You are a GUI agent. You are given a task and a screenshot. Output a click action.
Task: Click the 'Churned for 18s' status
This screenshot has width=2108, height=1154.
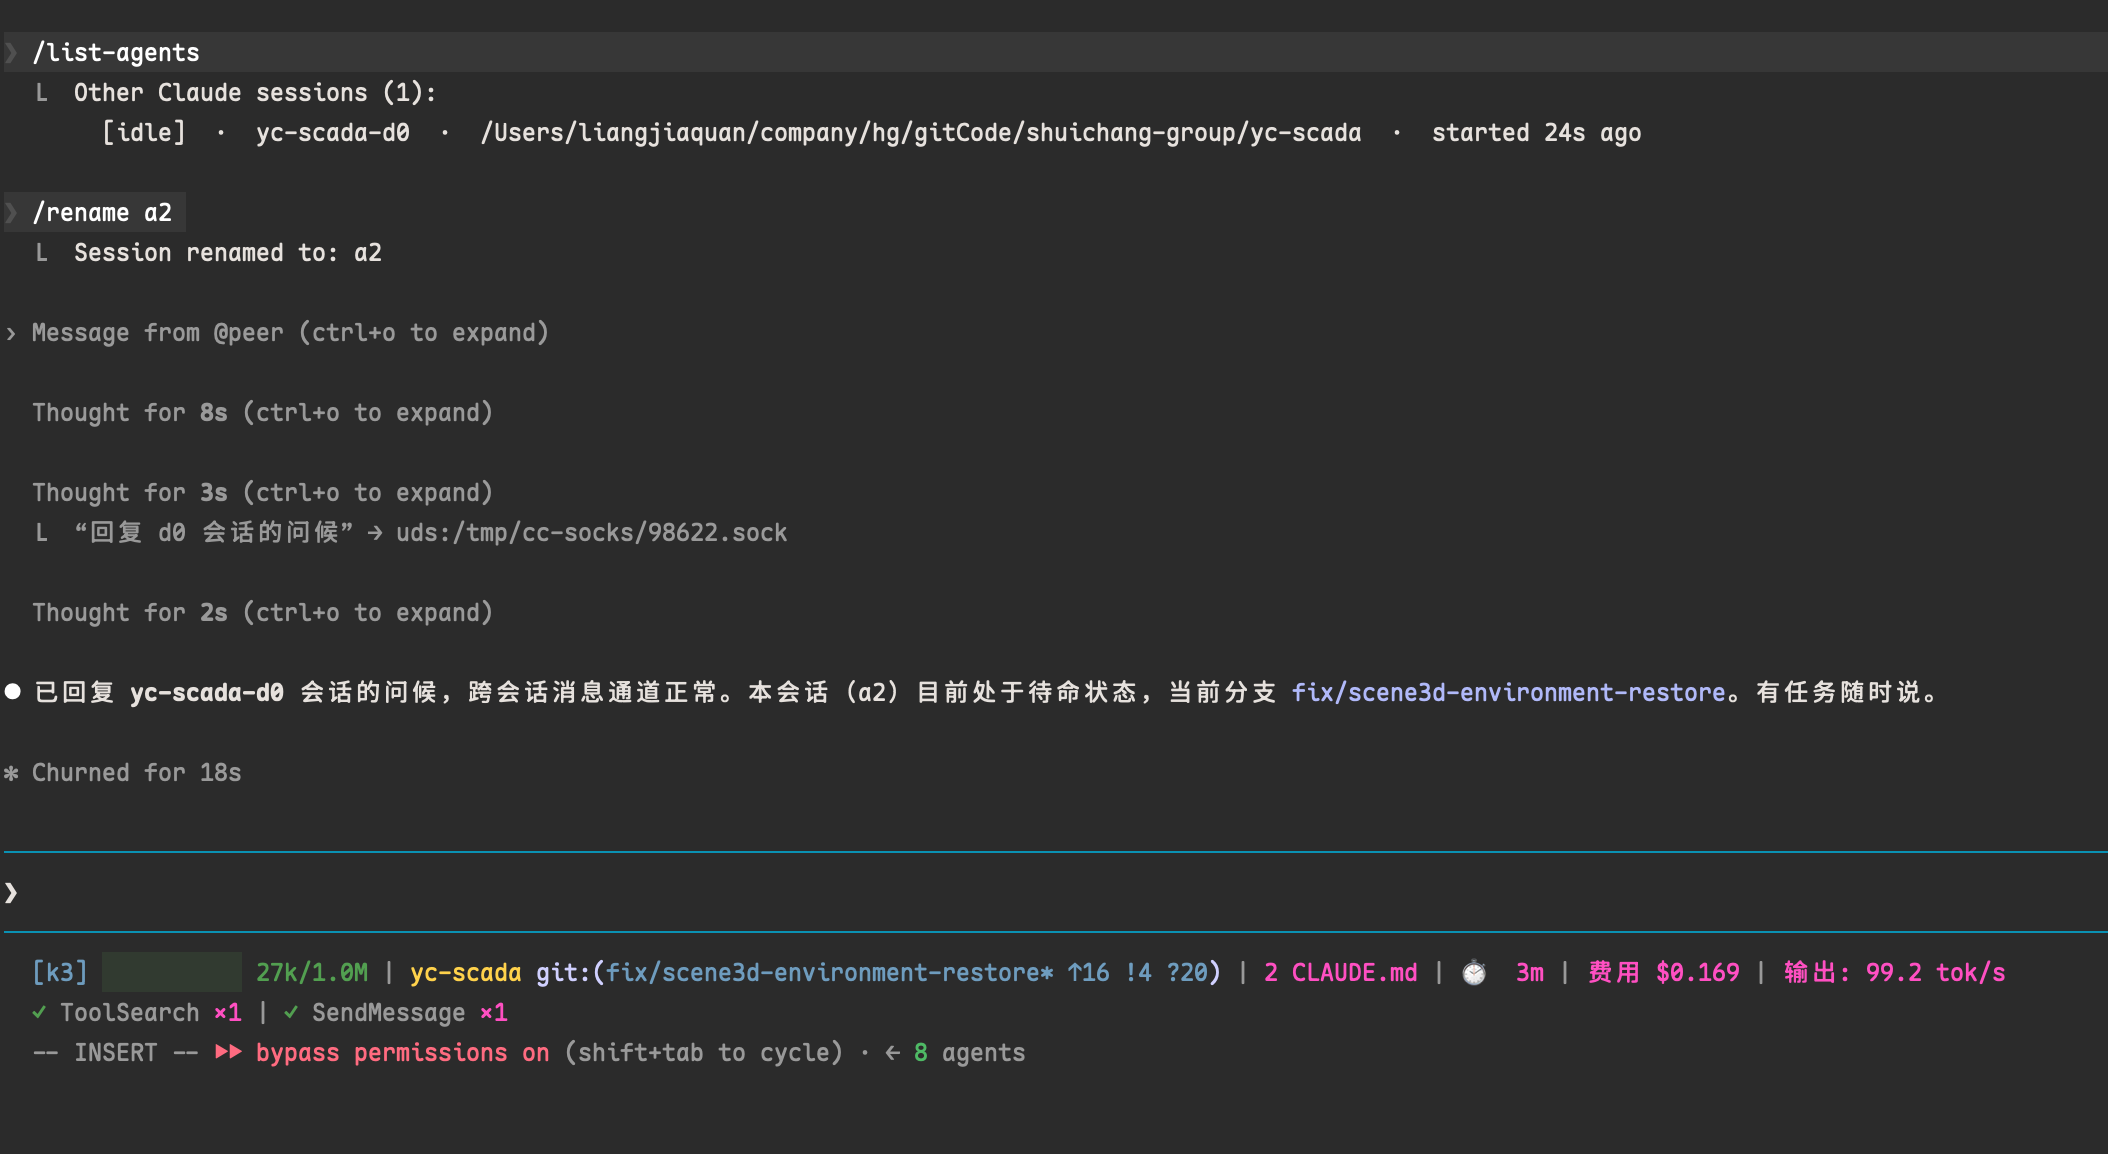136,772
